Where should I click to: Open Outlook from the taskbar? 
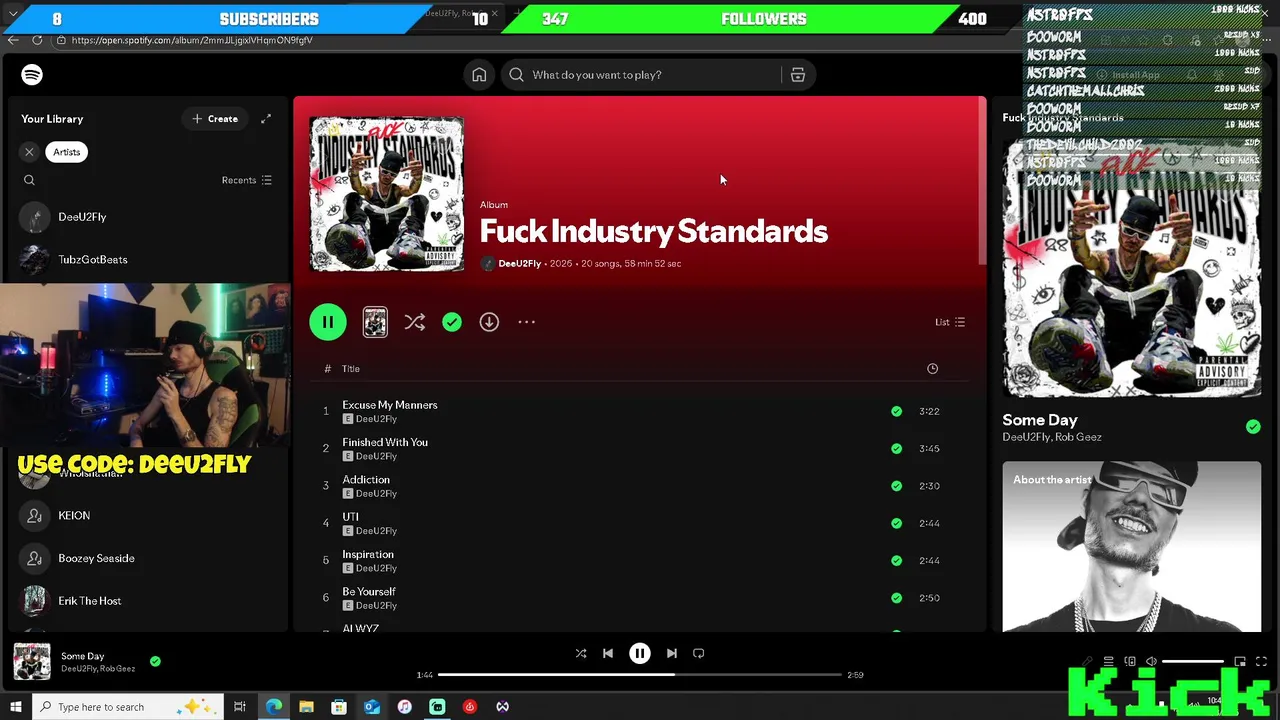tap(371, 707)
